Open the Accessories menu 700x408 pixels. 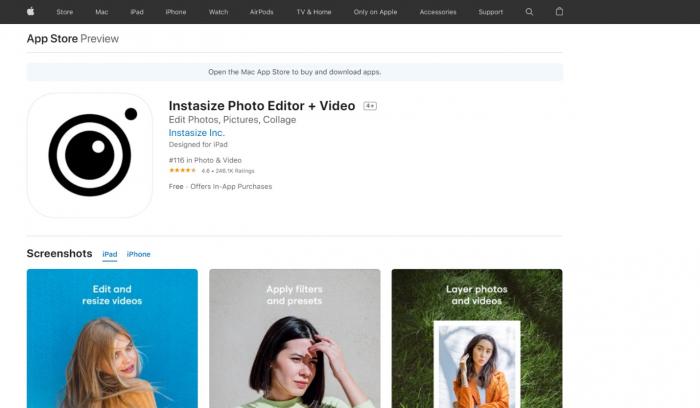438,12
